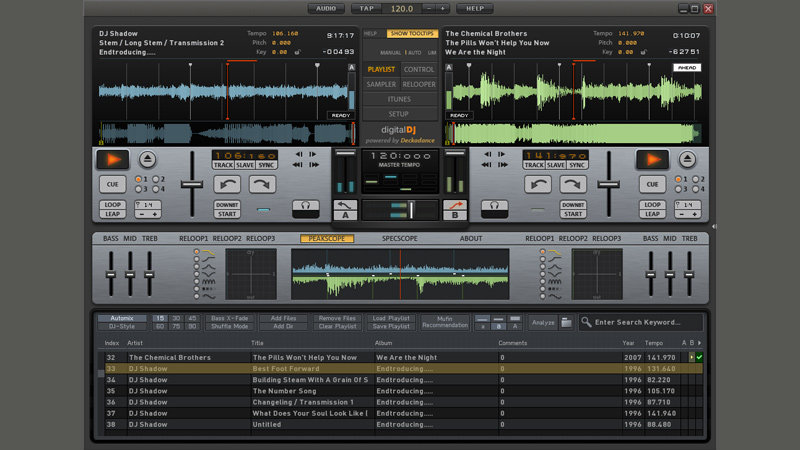Open the ITUNES tab
The image size is (800, 450).
click(399, 99)
